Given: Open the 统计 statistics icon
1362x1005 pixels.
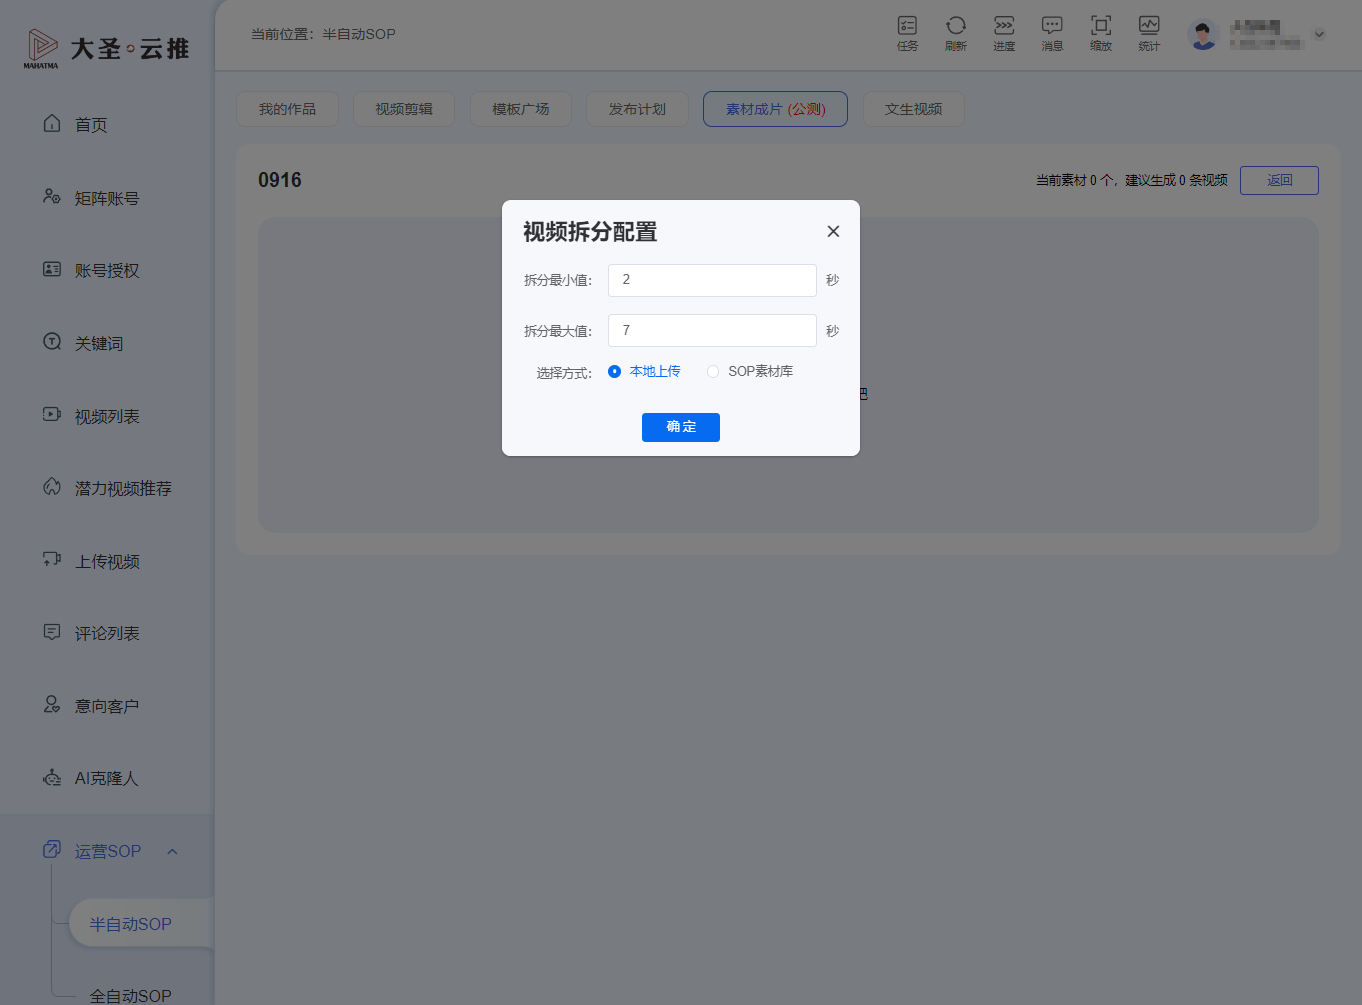Looking at the screenshot, I should coord(1149,33).
